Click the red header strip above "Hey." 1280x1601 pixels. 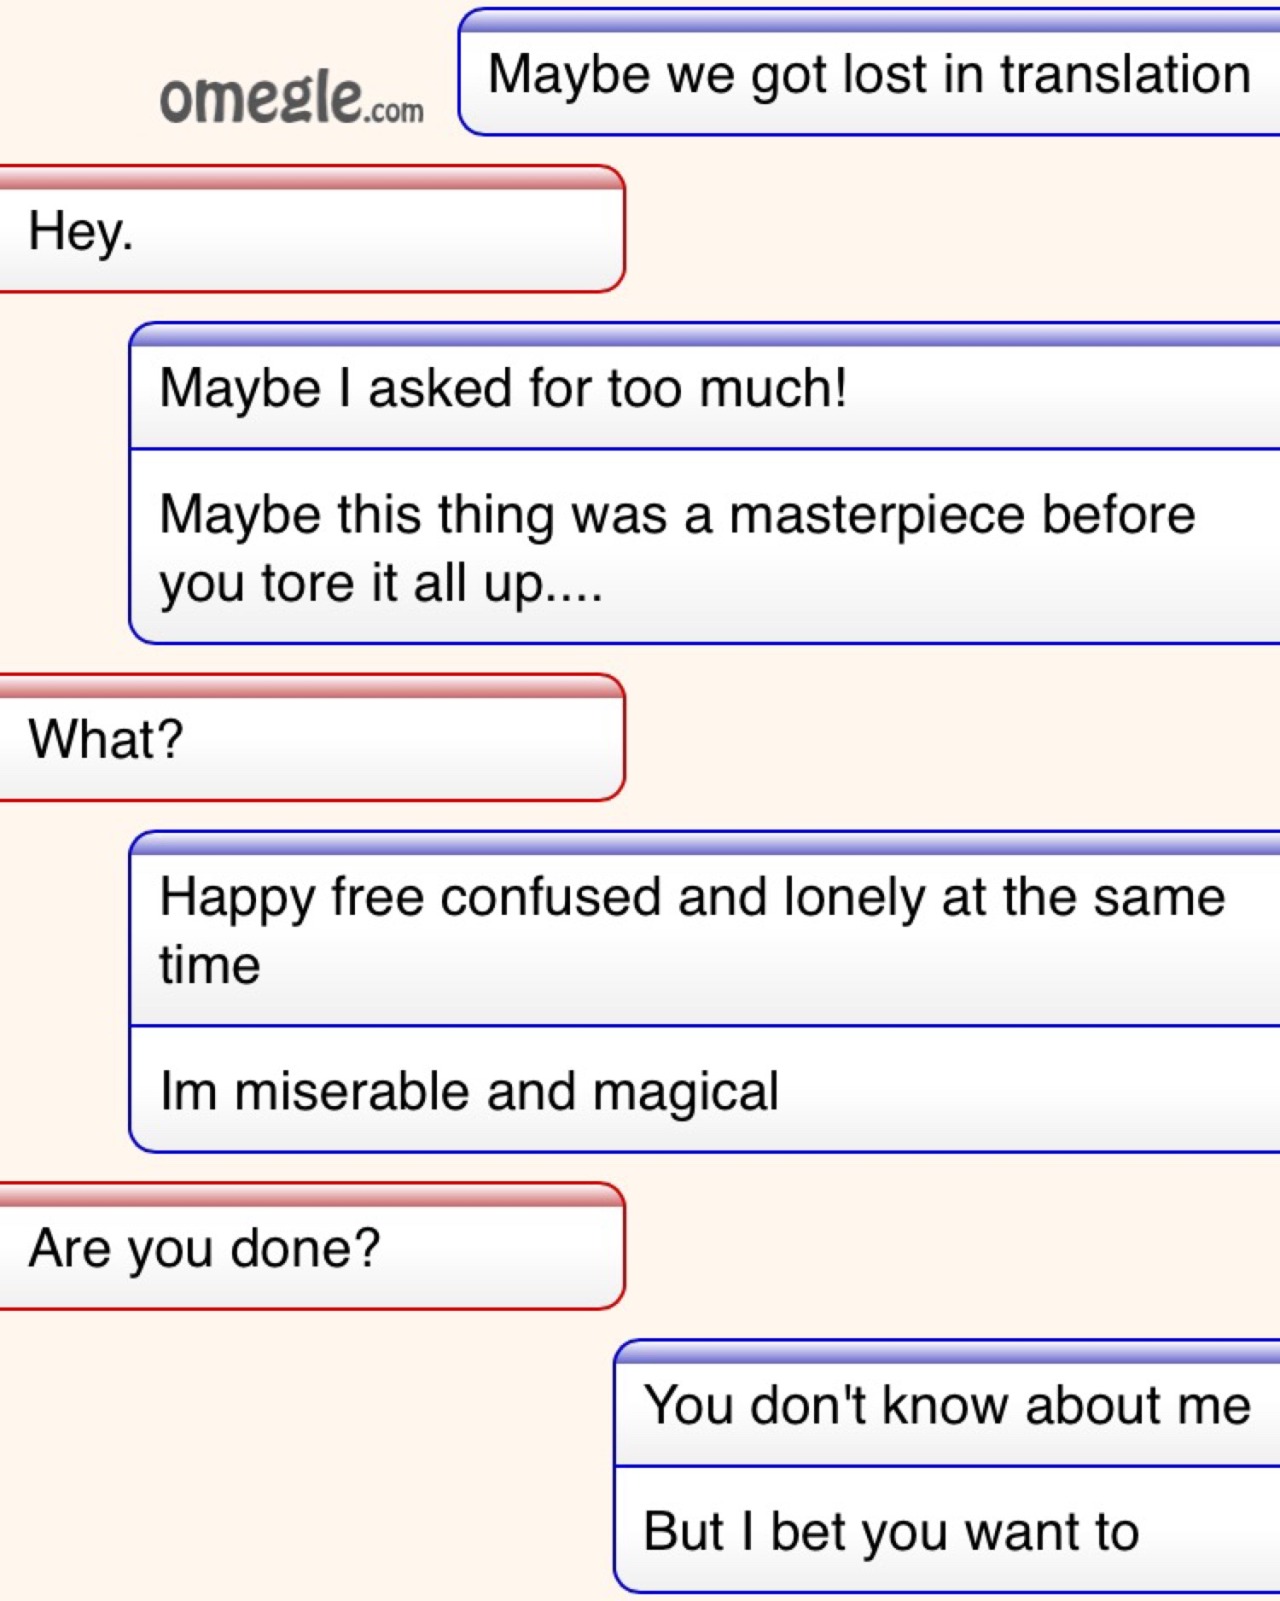point(310,179)
